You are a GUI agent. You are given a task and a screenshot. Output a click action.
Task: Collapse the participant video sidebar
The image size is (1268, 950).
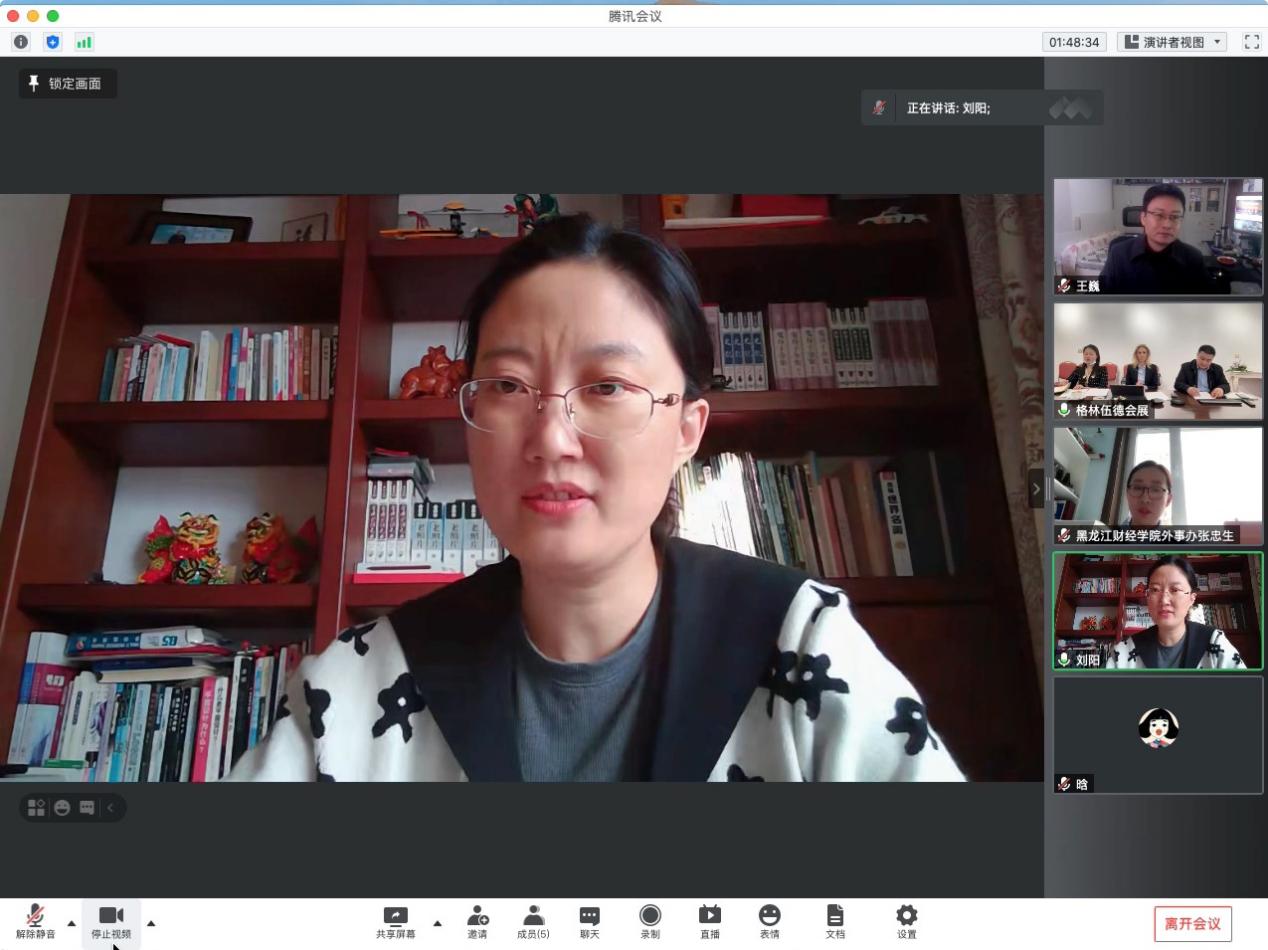(1036, 489)
